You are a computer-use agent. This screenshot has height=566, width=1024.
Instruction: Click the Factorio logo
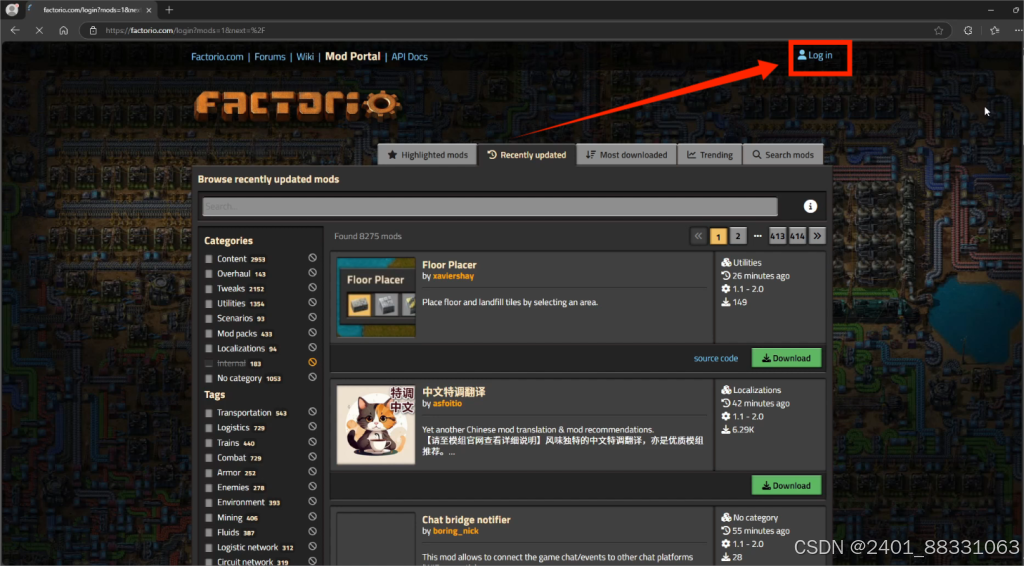(297, 105)
